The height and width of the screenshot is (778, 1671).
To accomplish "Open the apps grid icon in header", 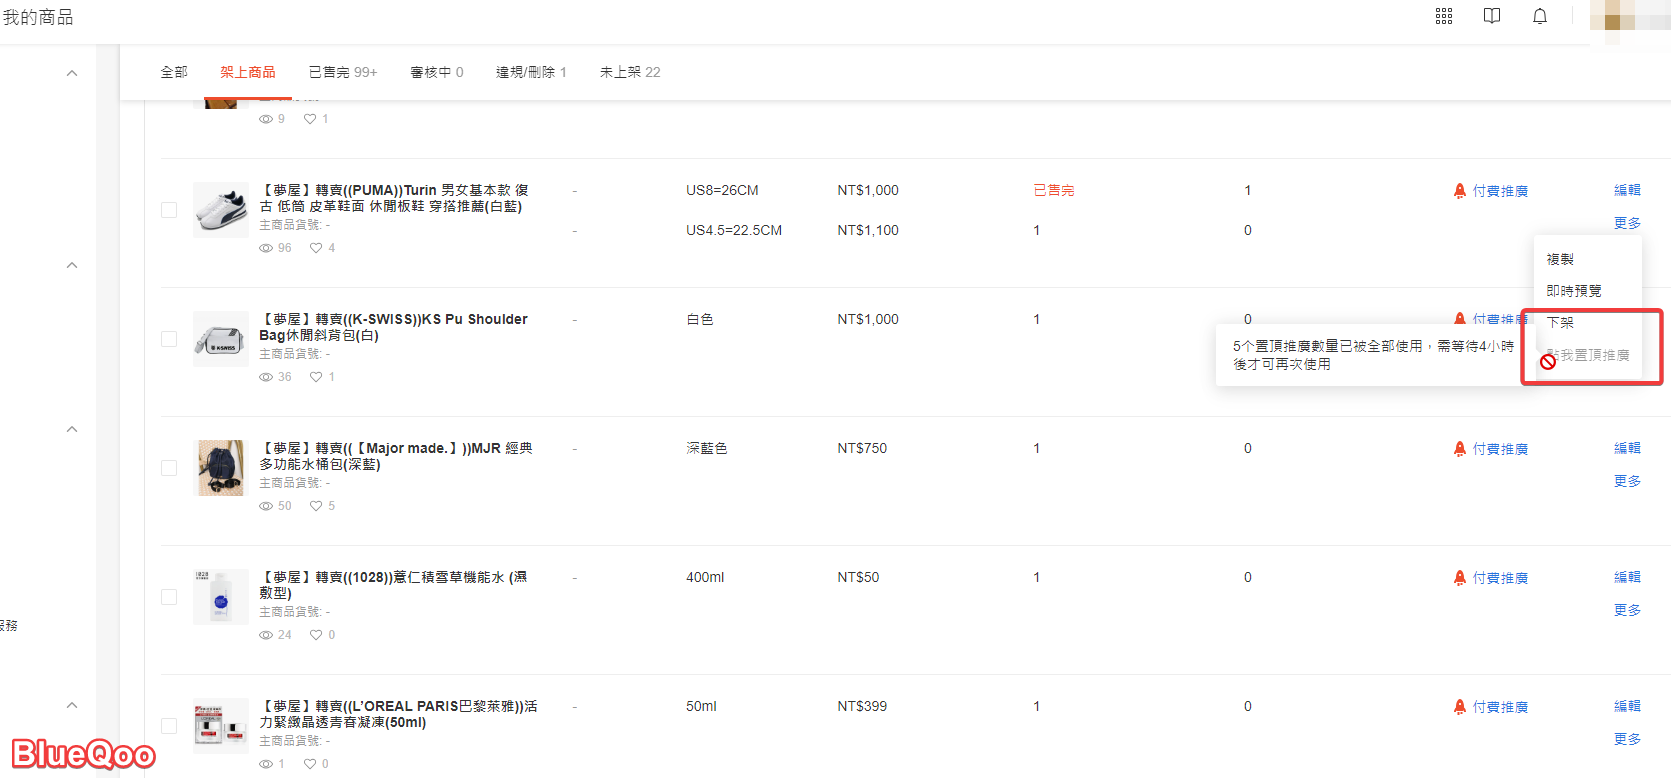I will [1443, 16].
